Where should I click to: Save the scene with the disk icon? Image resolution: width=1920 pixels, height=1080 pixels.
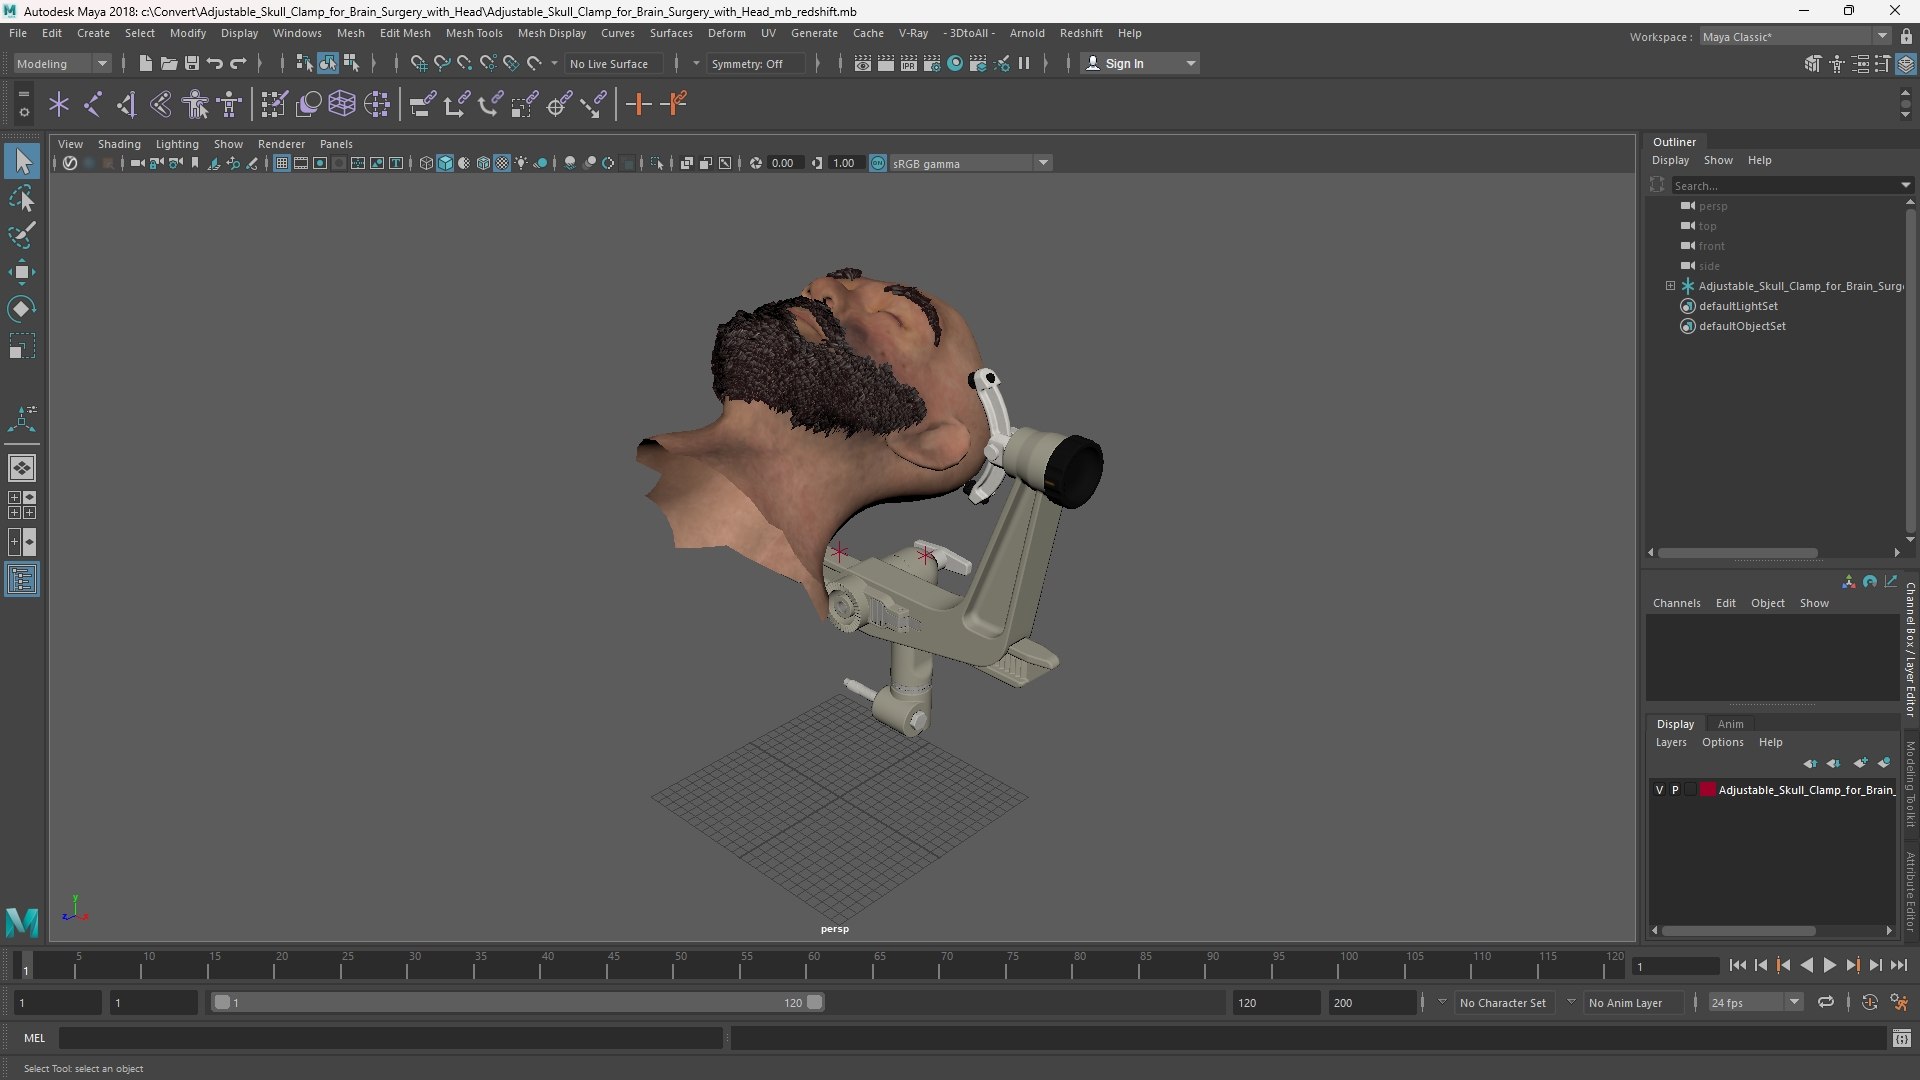point(191,63)
